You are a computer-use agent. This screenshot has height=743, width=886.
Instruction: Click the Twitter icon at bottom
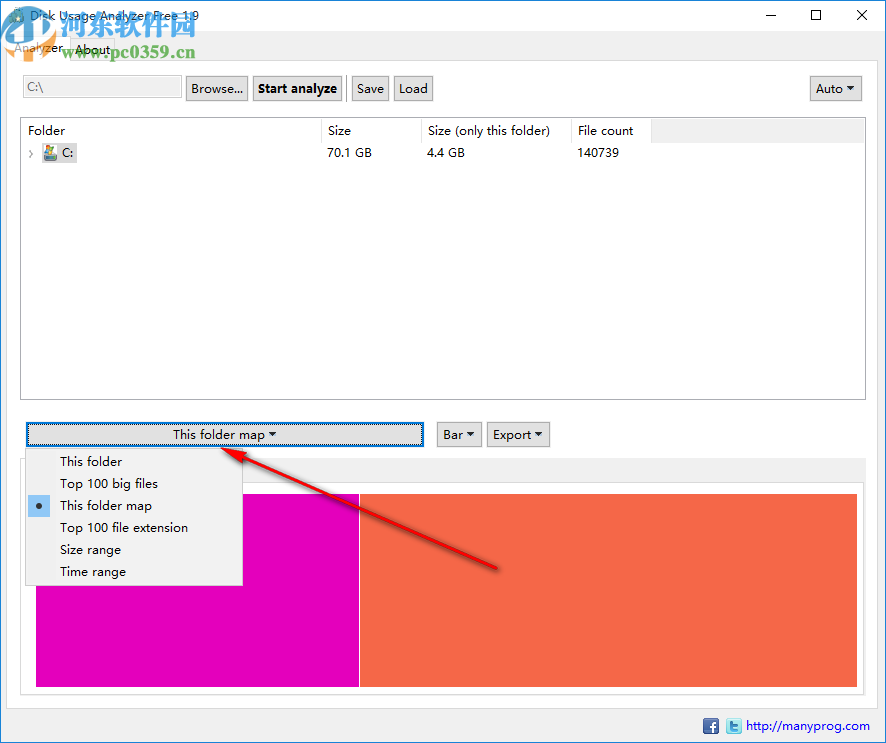click(734, 726)
